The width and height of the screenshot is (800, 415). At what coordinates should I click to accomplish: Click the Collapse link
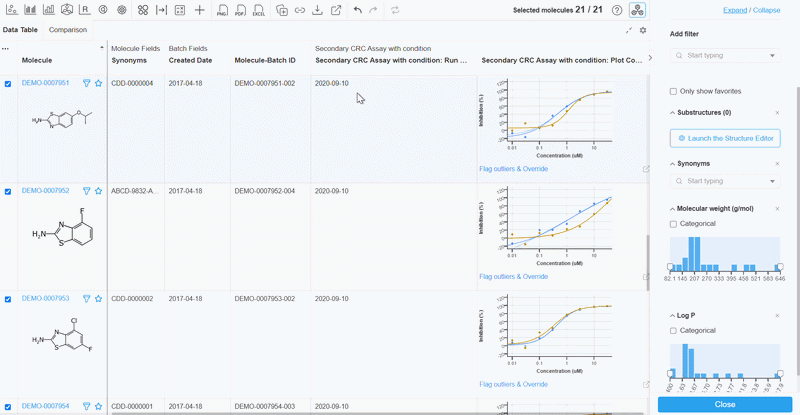coord(766,10)
